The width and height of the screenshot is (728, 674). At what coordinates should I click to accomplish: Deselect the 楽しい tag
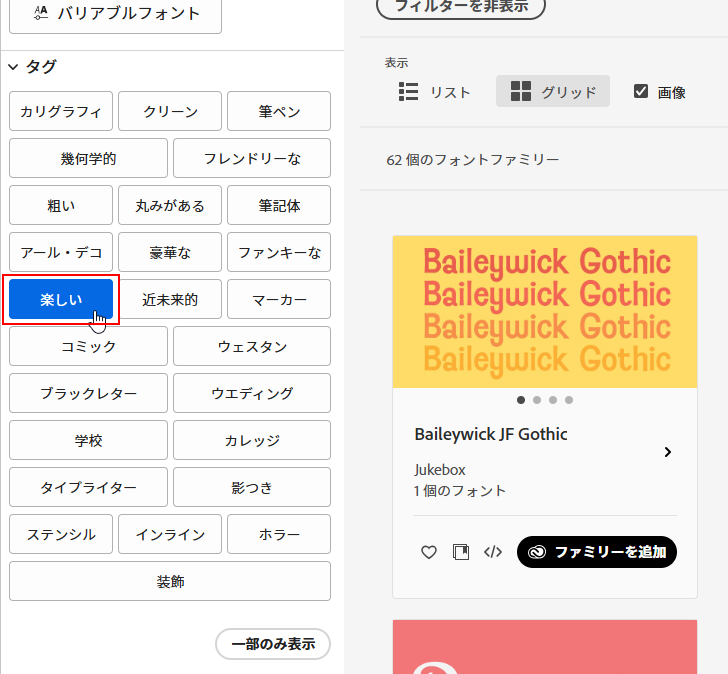(x=61, y=299)
